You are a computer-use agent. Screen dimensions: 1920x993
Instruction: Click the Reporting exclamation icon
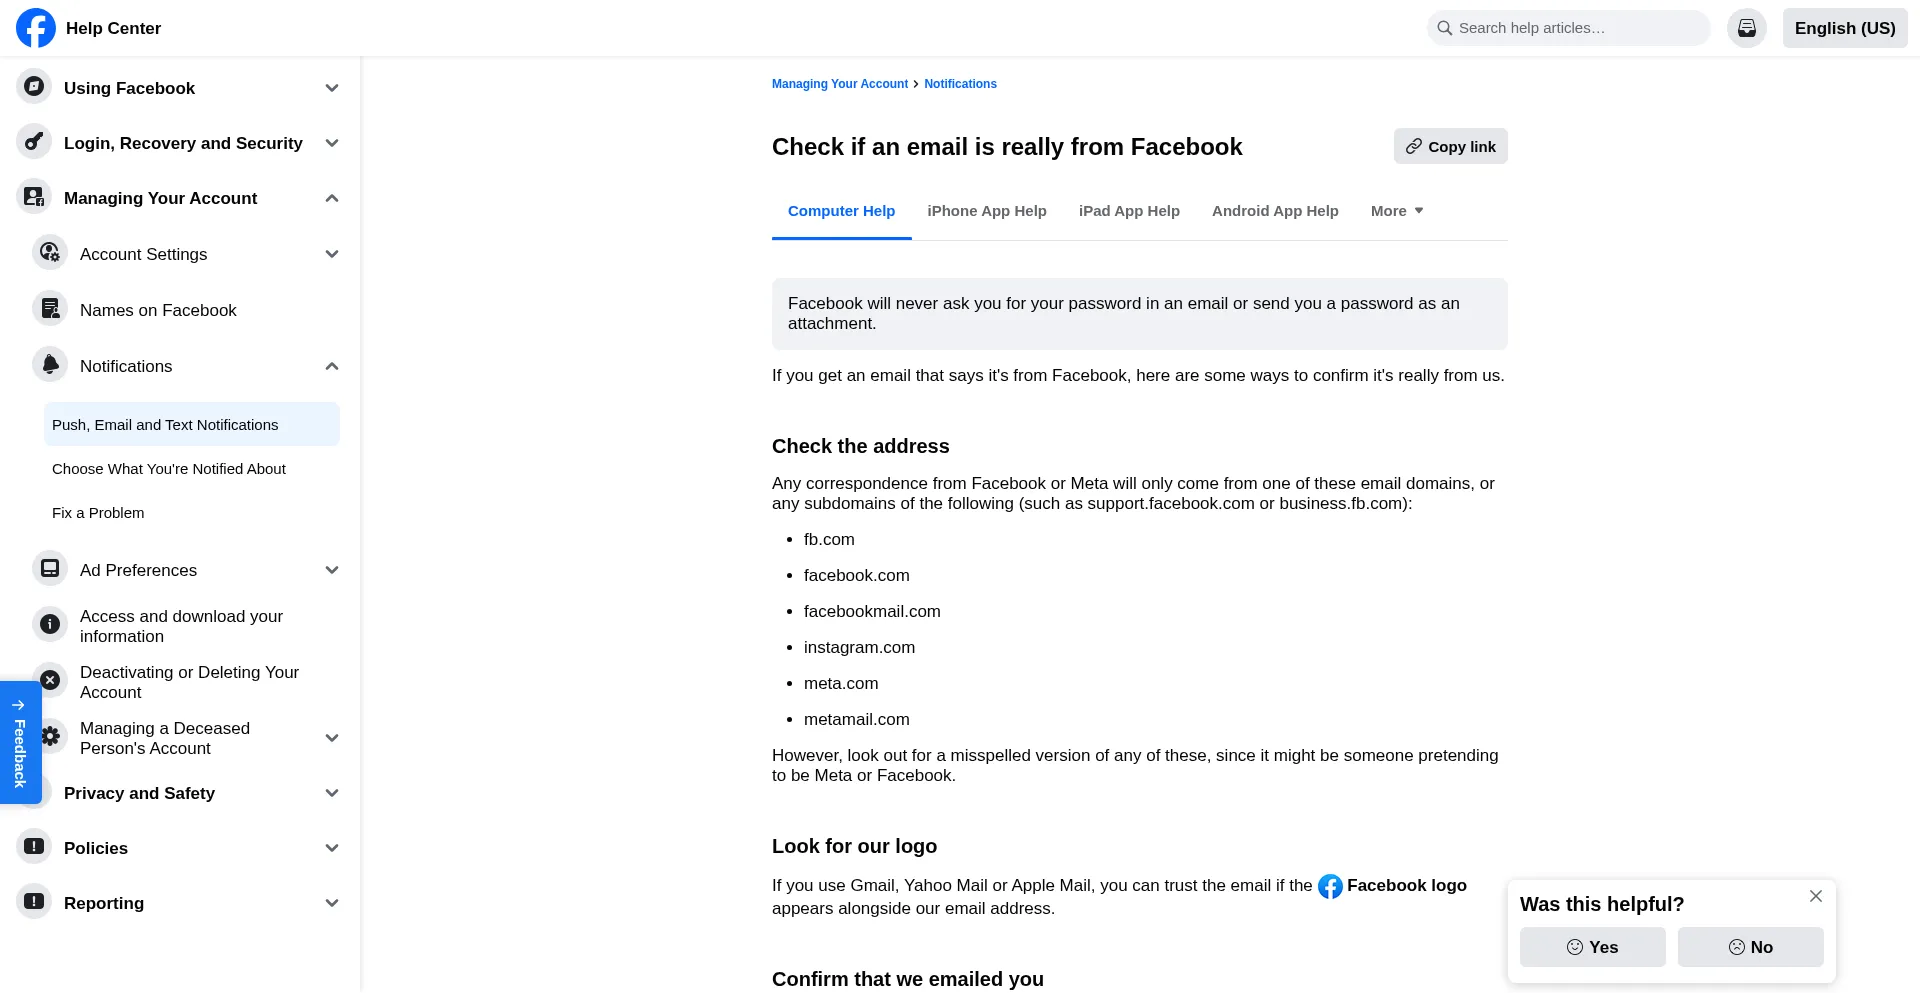[34, 902]
